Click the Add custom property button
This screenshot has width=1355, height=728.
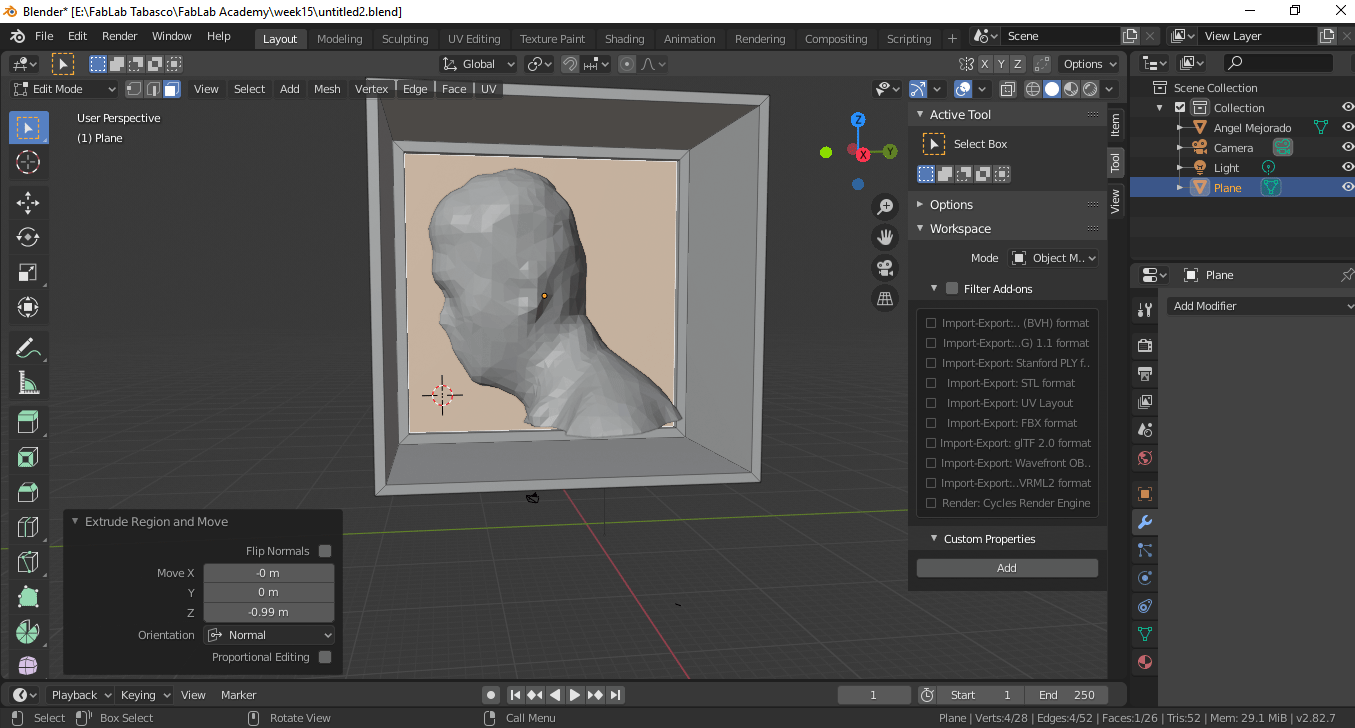pyautogui.click(x=1006, y=568)
